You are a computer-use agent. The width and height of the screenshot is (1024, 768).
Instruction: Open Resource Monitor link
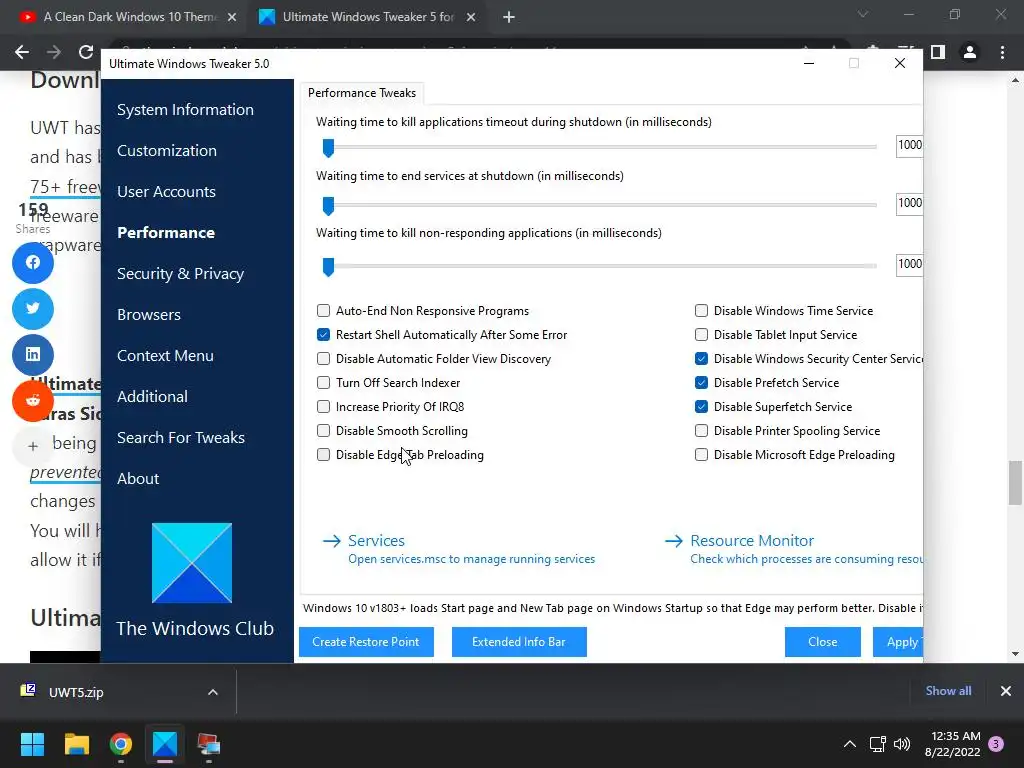(x=752, y=541)
